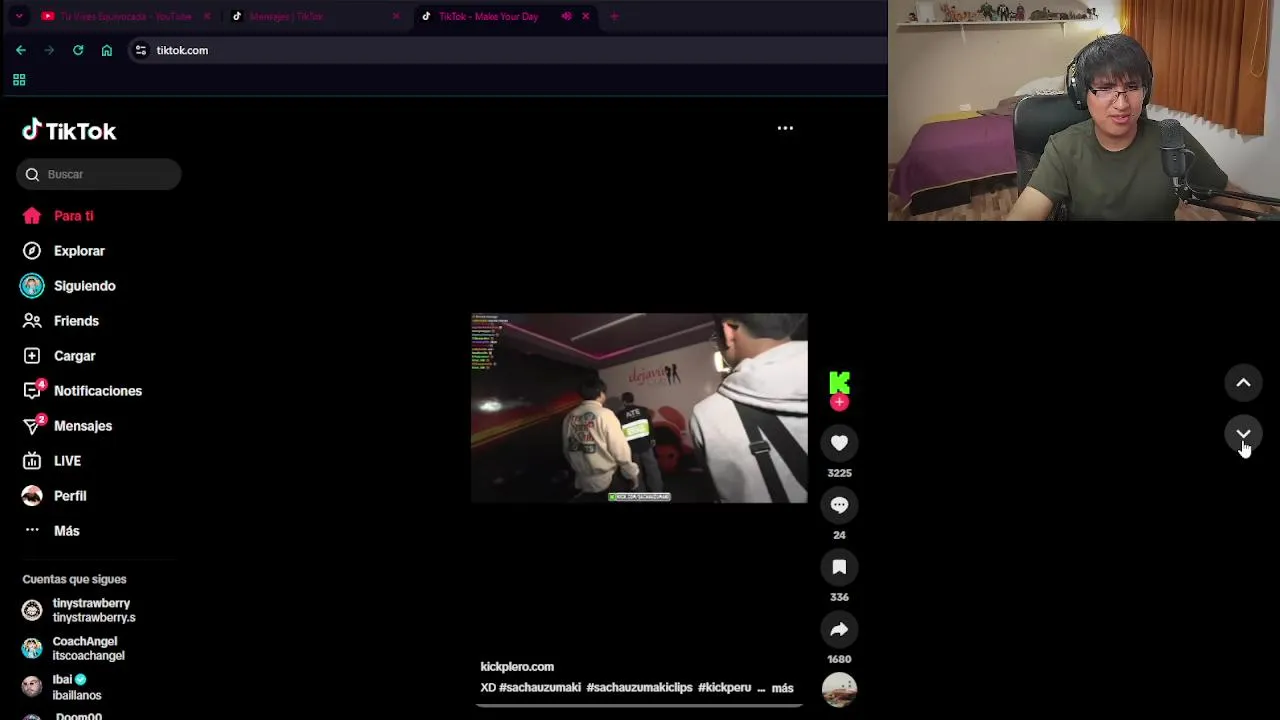The width and height of the screenshot is (1280, 720).
Task: Click the browser home icon
Action: coord(107,50)
